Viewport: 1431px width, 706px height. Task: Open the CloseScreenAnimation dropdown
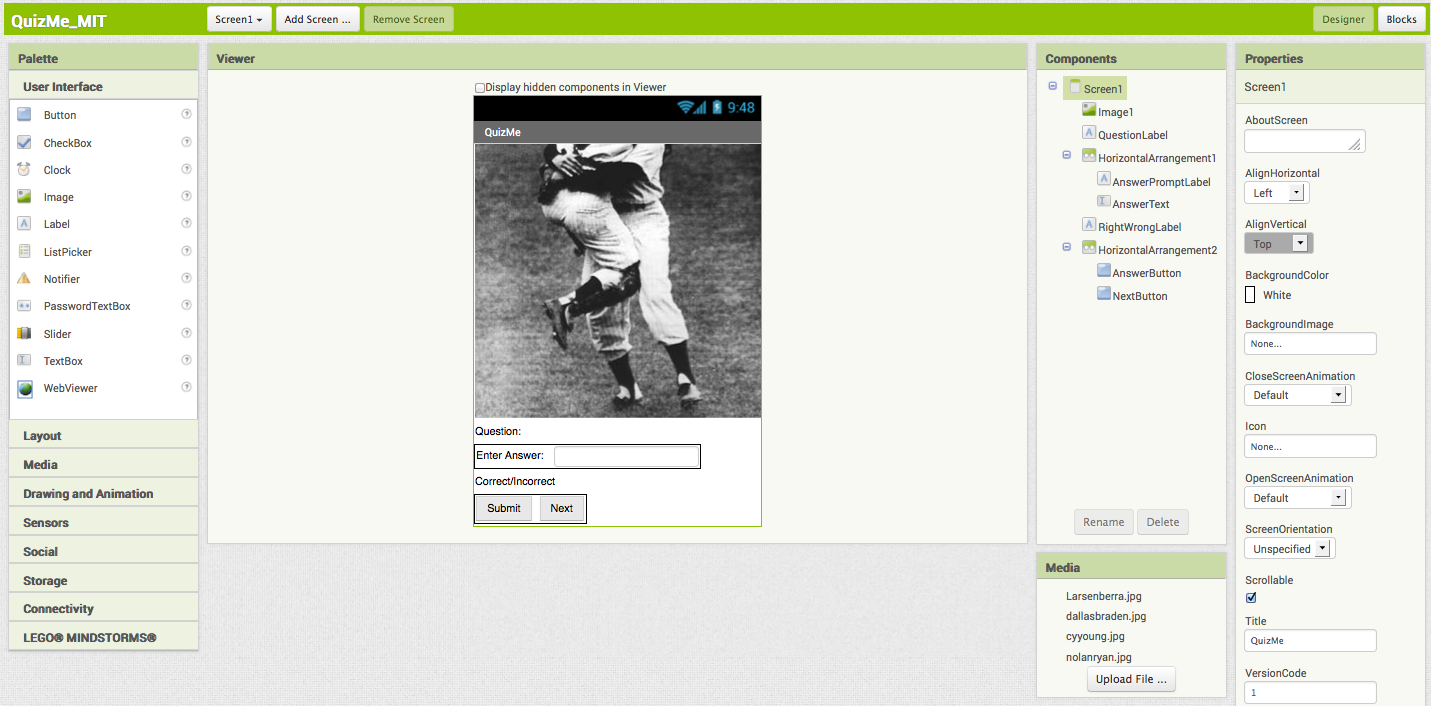click(1298, 395)
